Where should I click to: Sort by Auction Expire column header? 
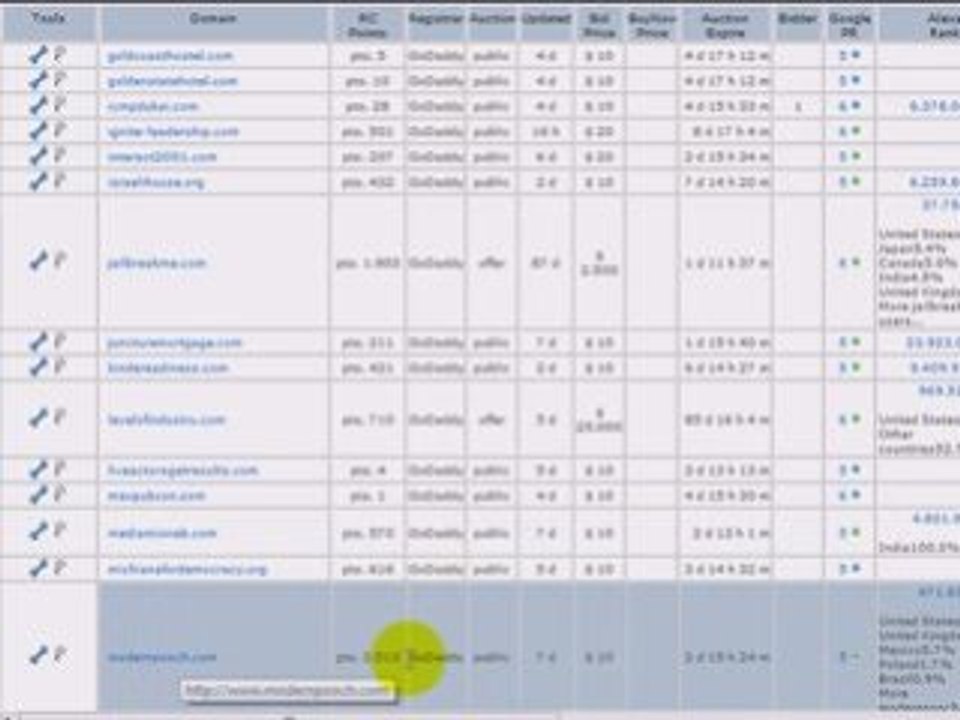[x=725, y=25]
